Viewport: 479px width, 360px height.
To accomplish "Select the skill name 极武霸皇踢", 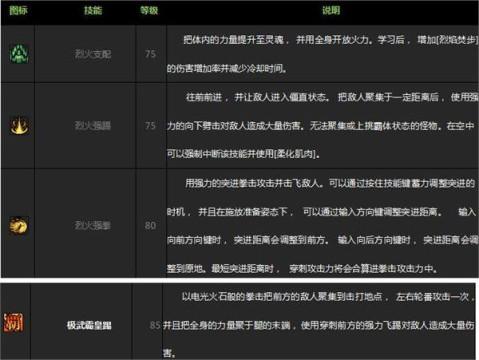I will click(x=89, y=325).
